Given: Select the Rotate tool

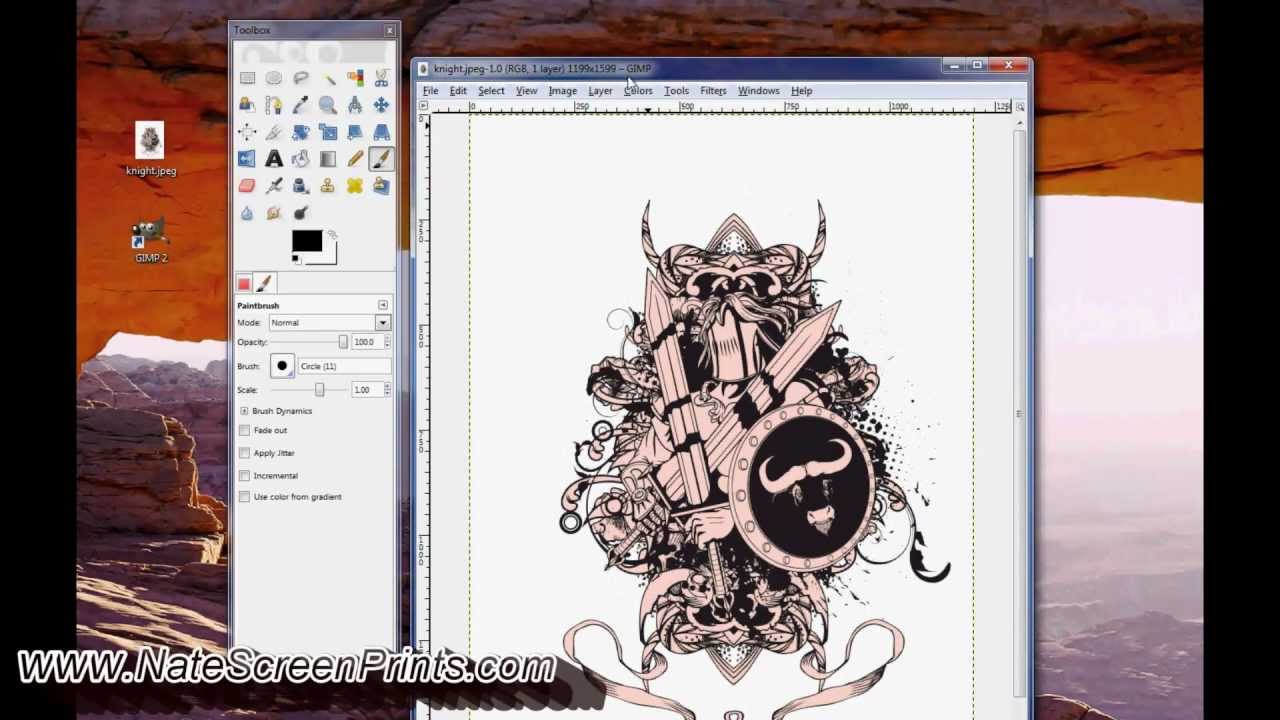Looking at the screenshot, I should pos(301,132).
